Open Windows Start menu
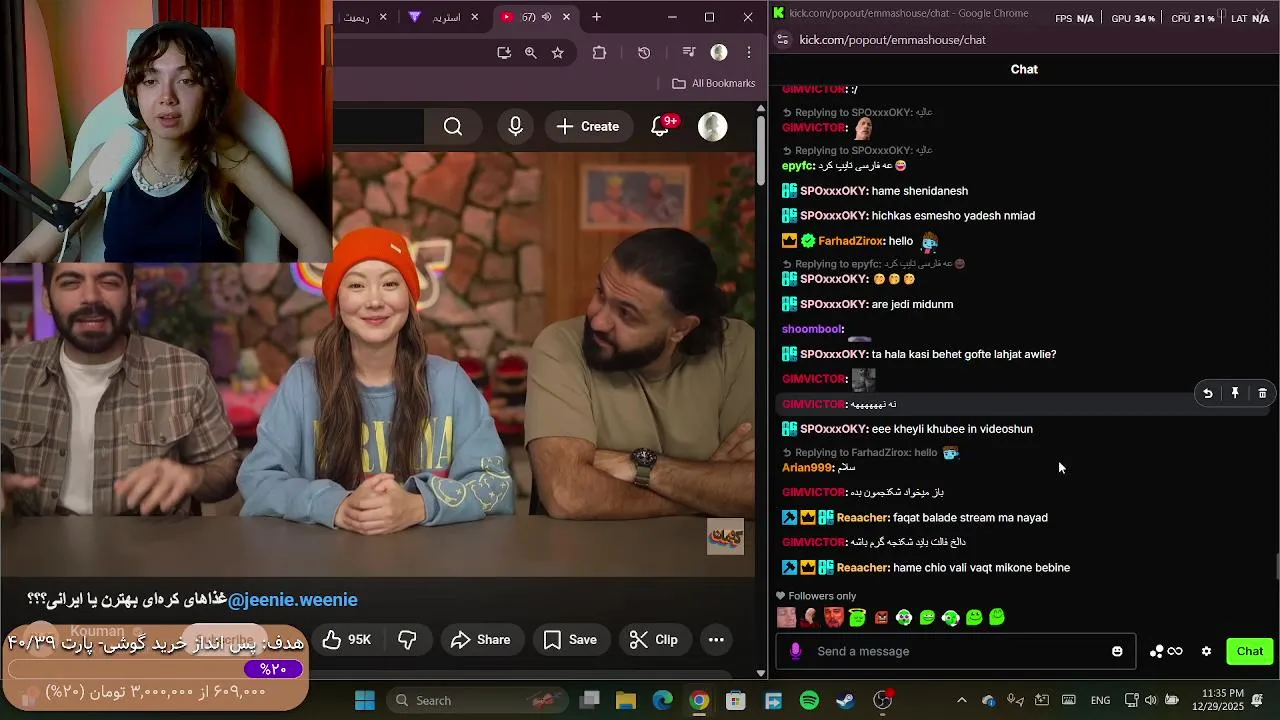This screenshot has height=720, width=1280. (365, 700)
